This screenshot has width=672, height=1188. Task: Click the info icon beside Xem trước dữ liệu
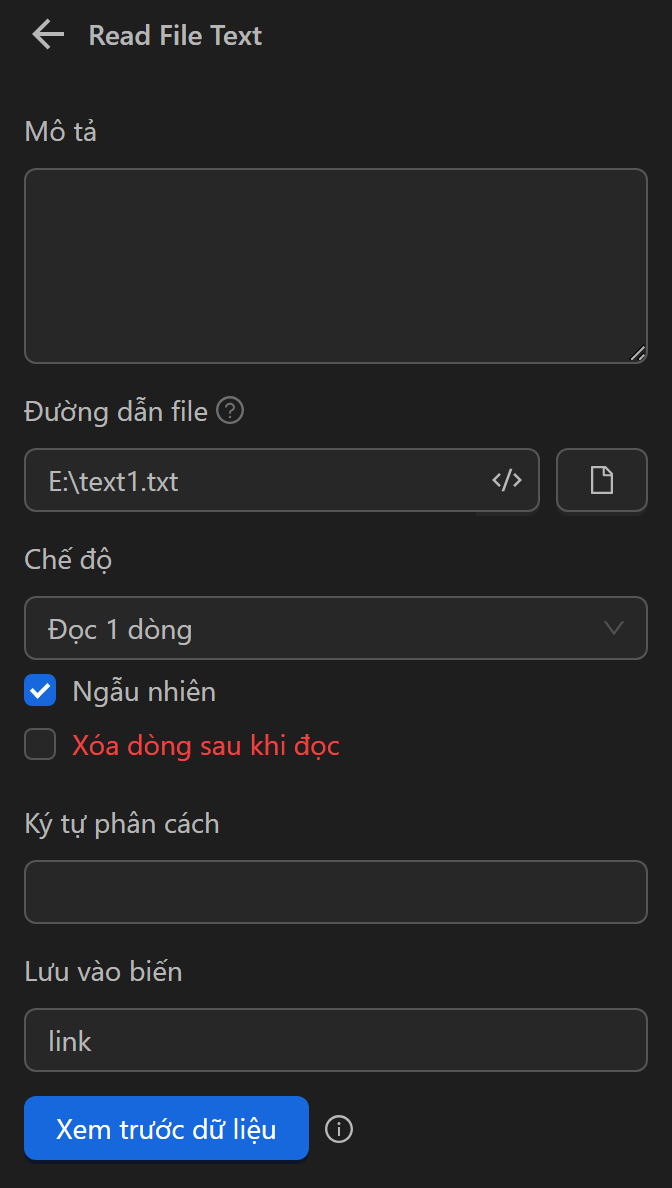click(338, 1129)
